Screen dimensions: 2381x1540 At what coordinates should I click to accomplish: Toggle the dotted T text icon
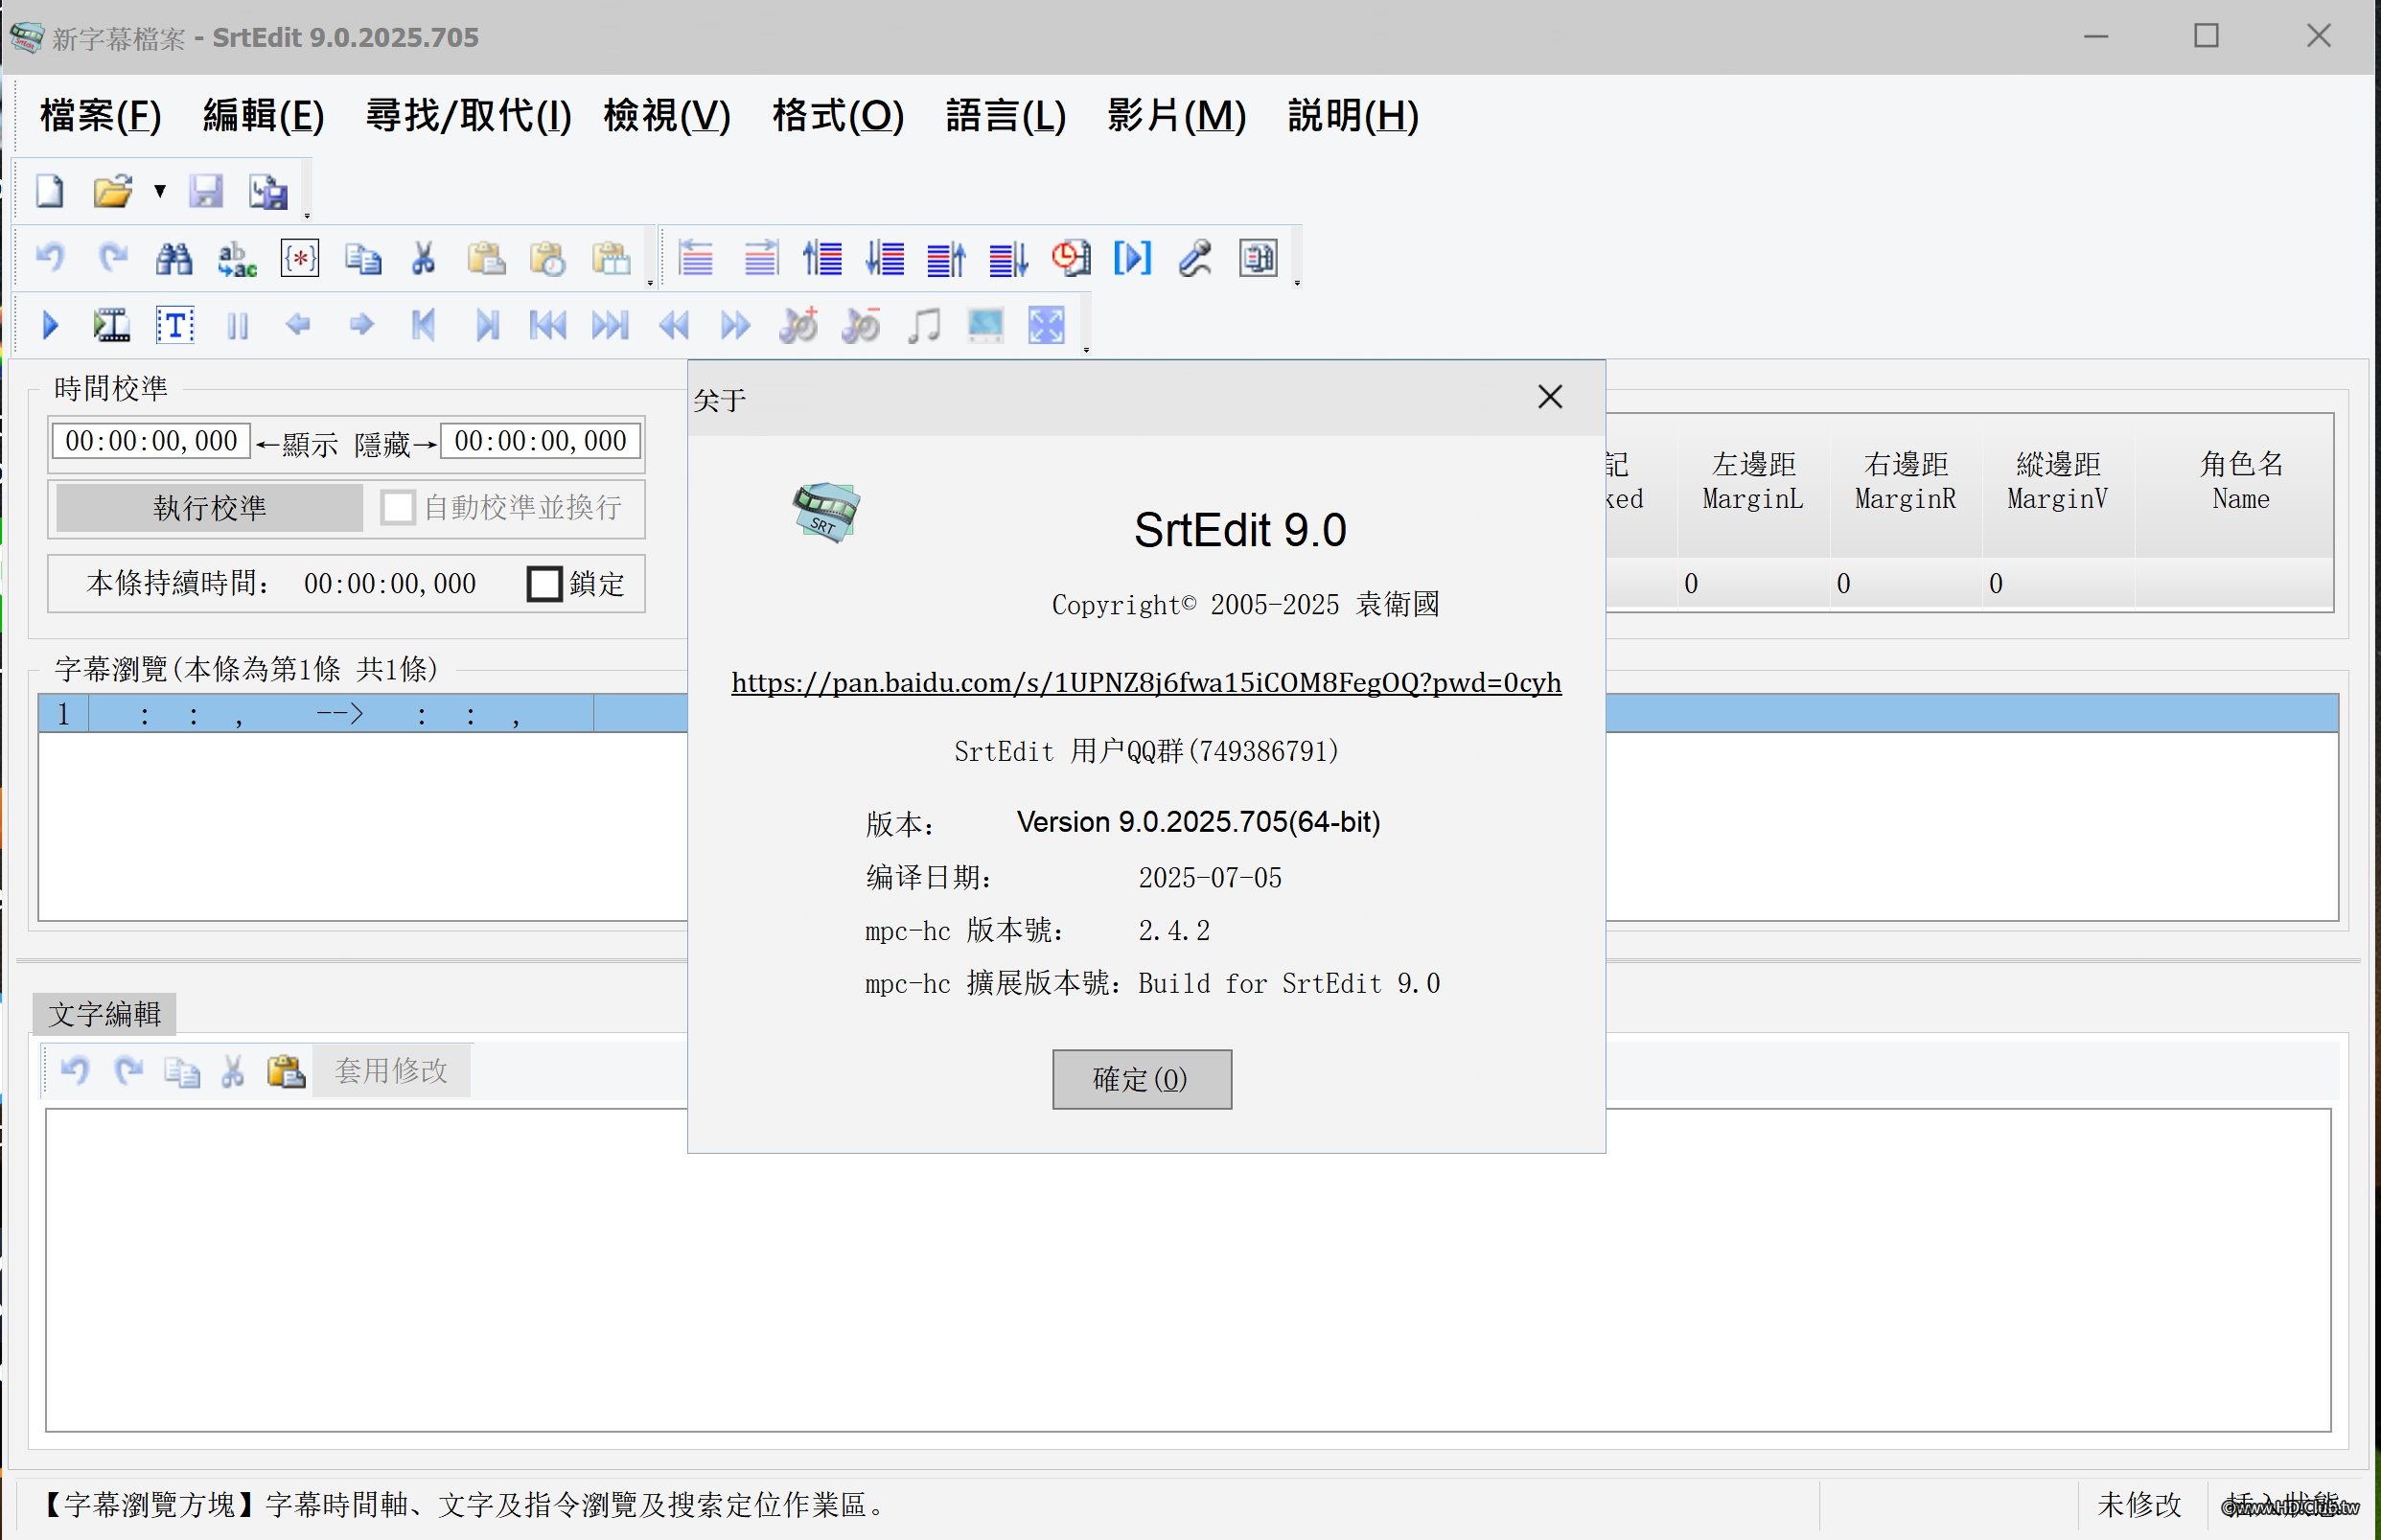tap(175, 325)
